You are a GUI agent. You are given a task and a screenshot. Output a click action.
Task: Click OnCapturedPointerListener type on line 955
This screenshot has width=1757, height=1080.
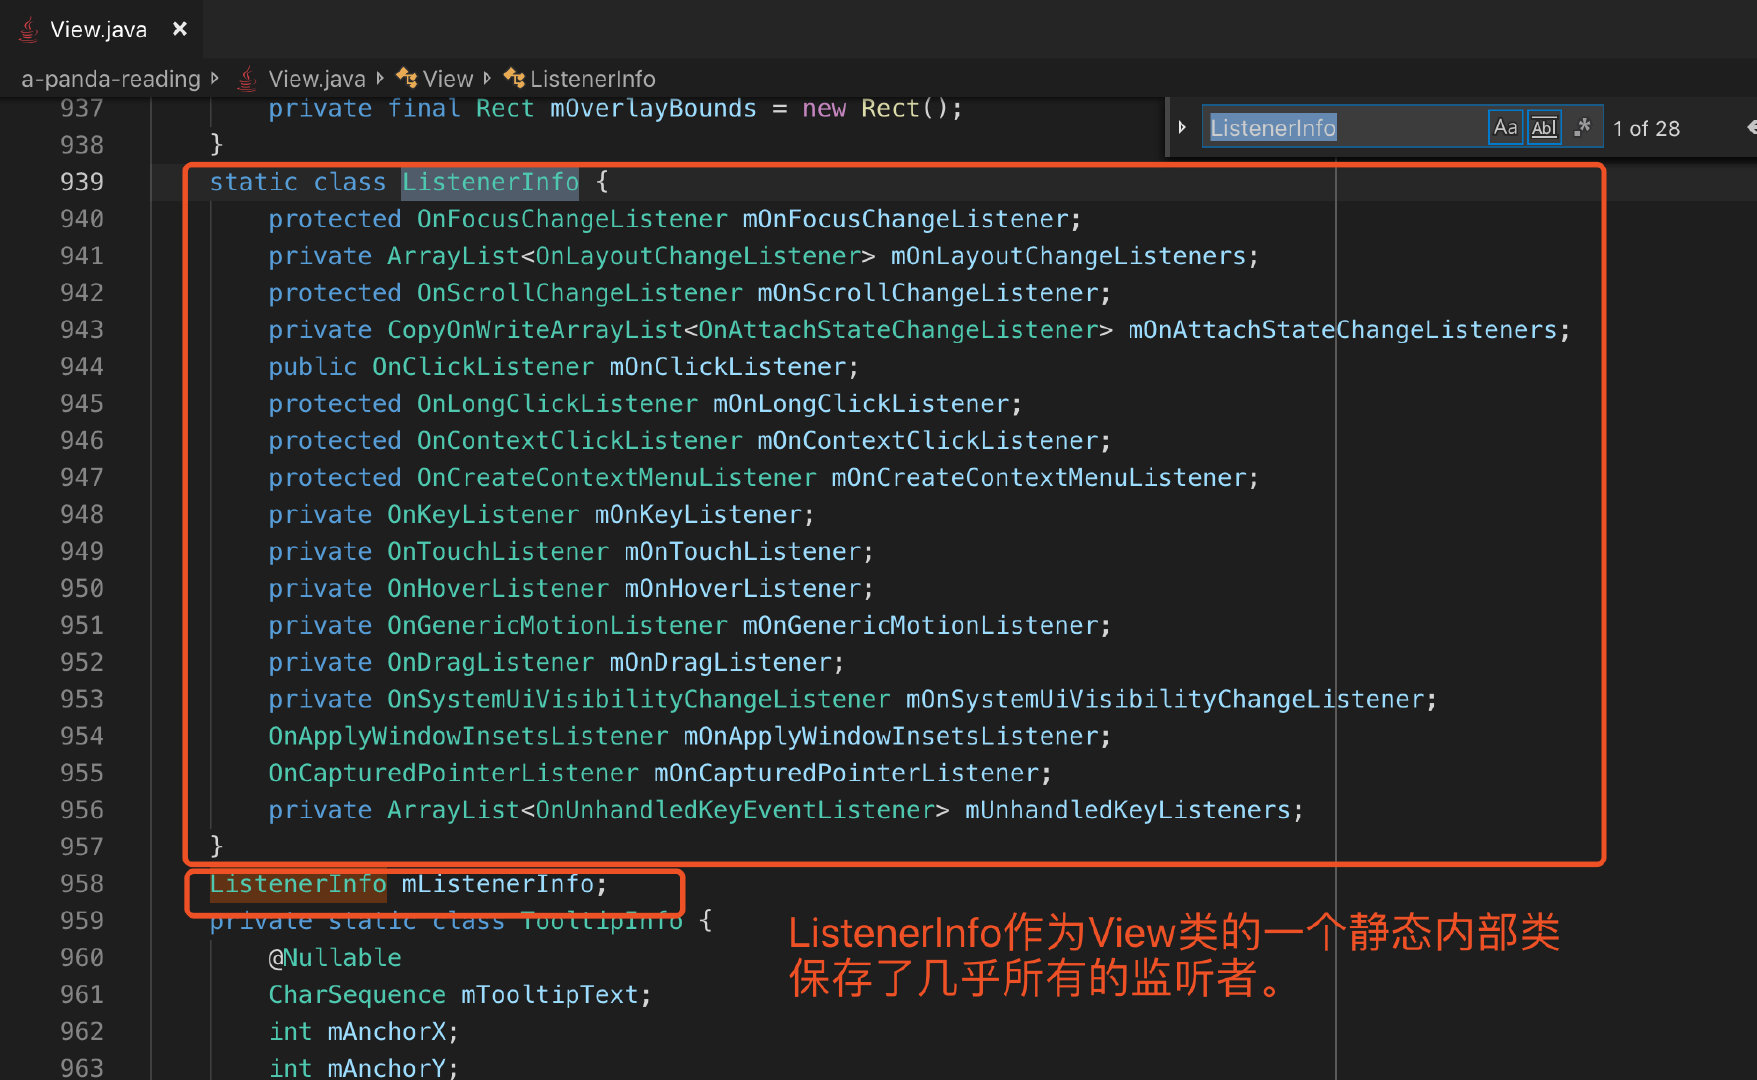pos(453,774)
